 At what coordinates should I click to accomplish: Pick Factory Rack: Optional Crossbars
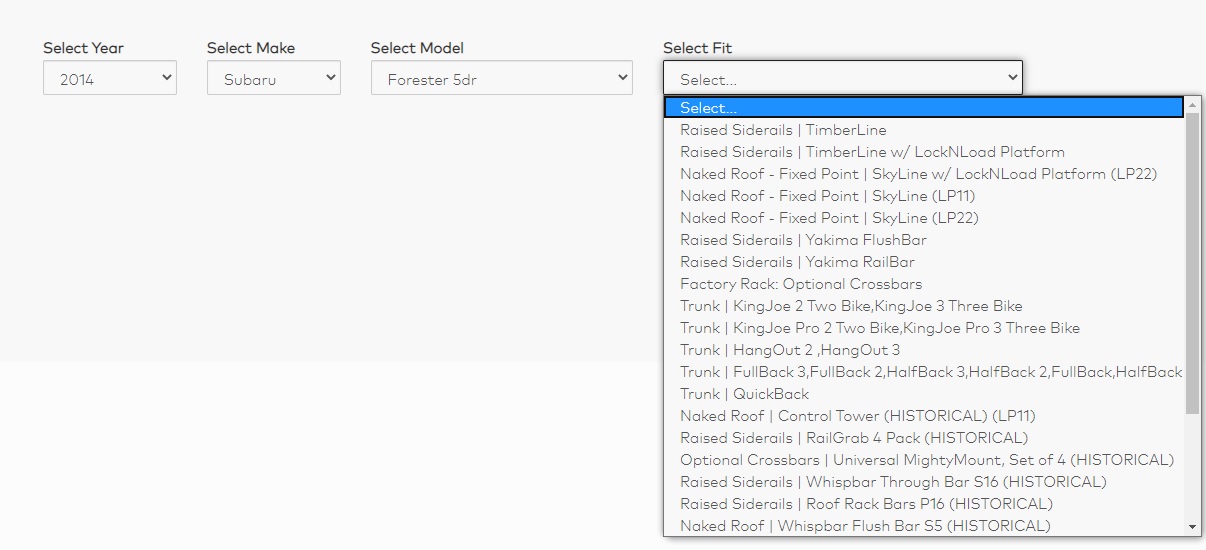tap(924, 284)
